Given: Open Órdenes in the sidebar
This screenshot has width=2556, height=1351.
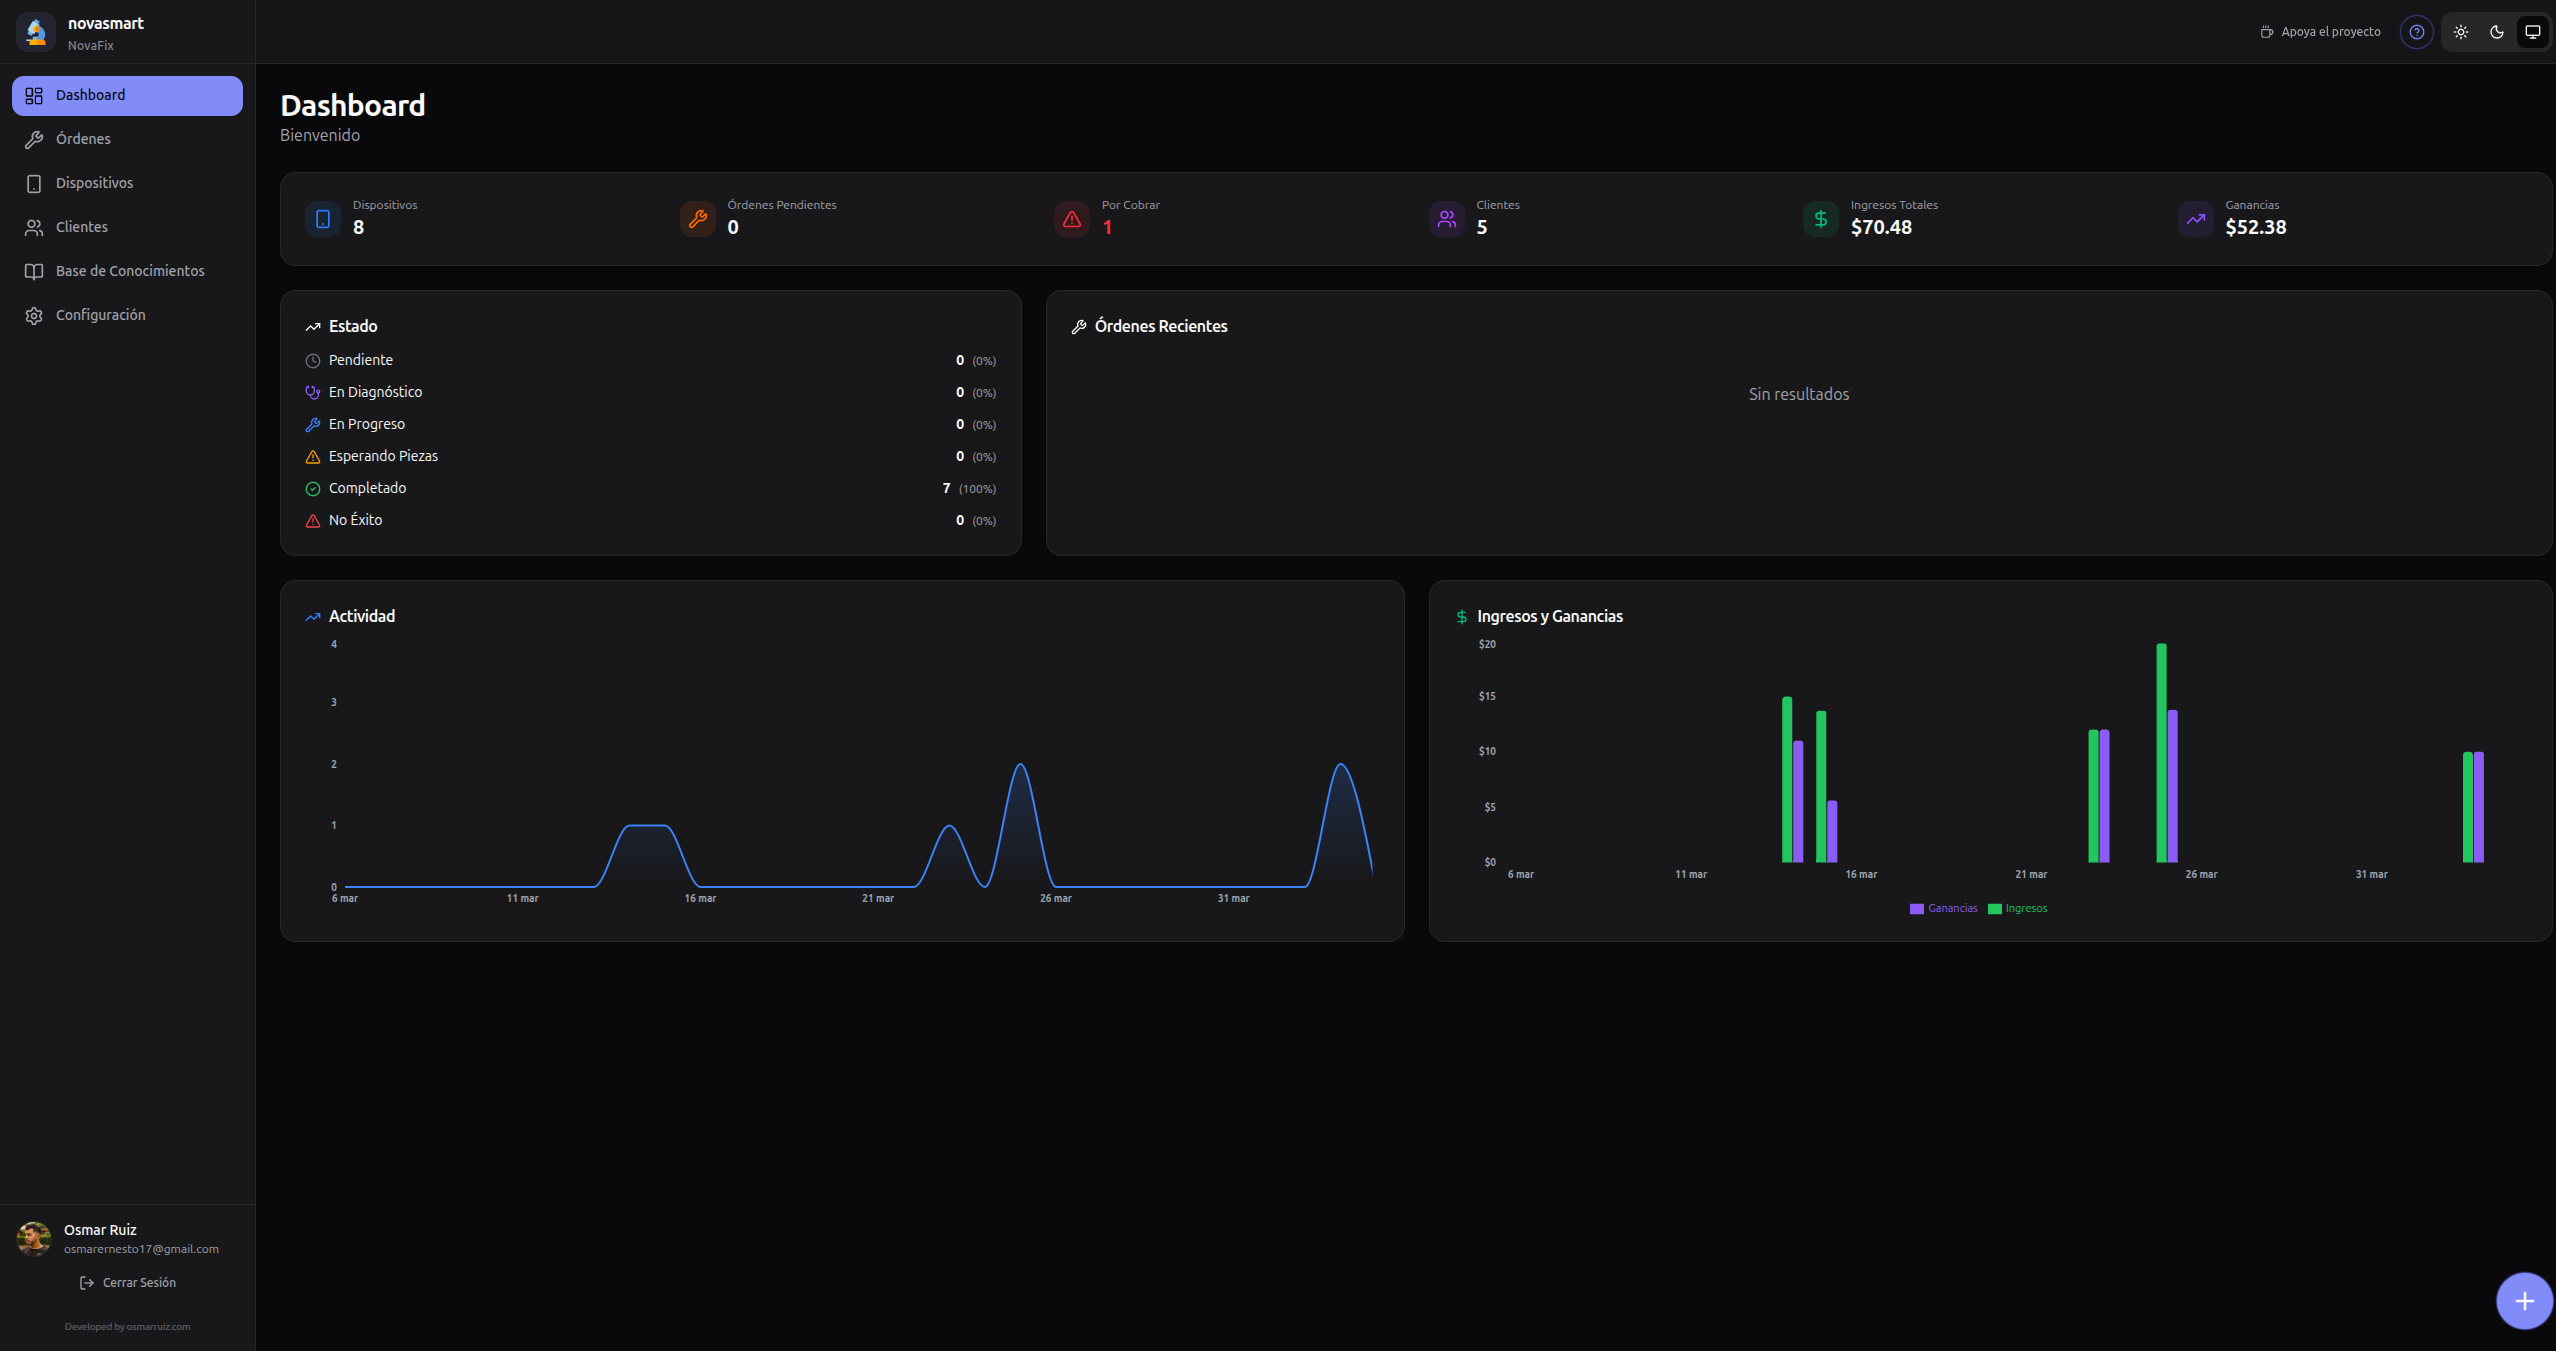Looking at the screenshot, I should [84, 139].
